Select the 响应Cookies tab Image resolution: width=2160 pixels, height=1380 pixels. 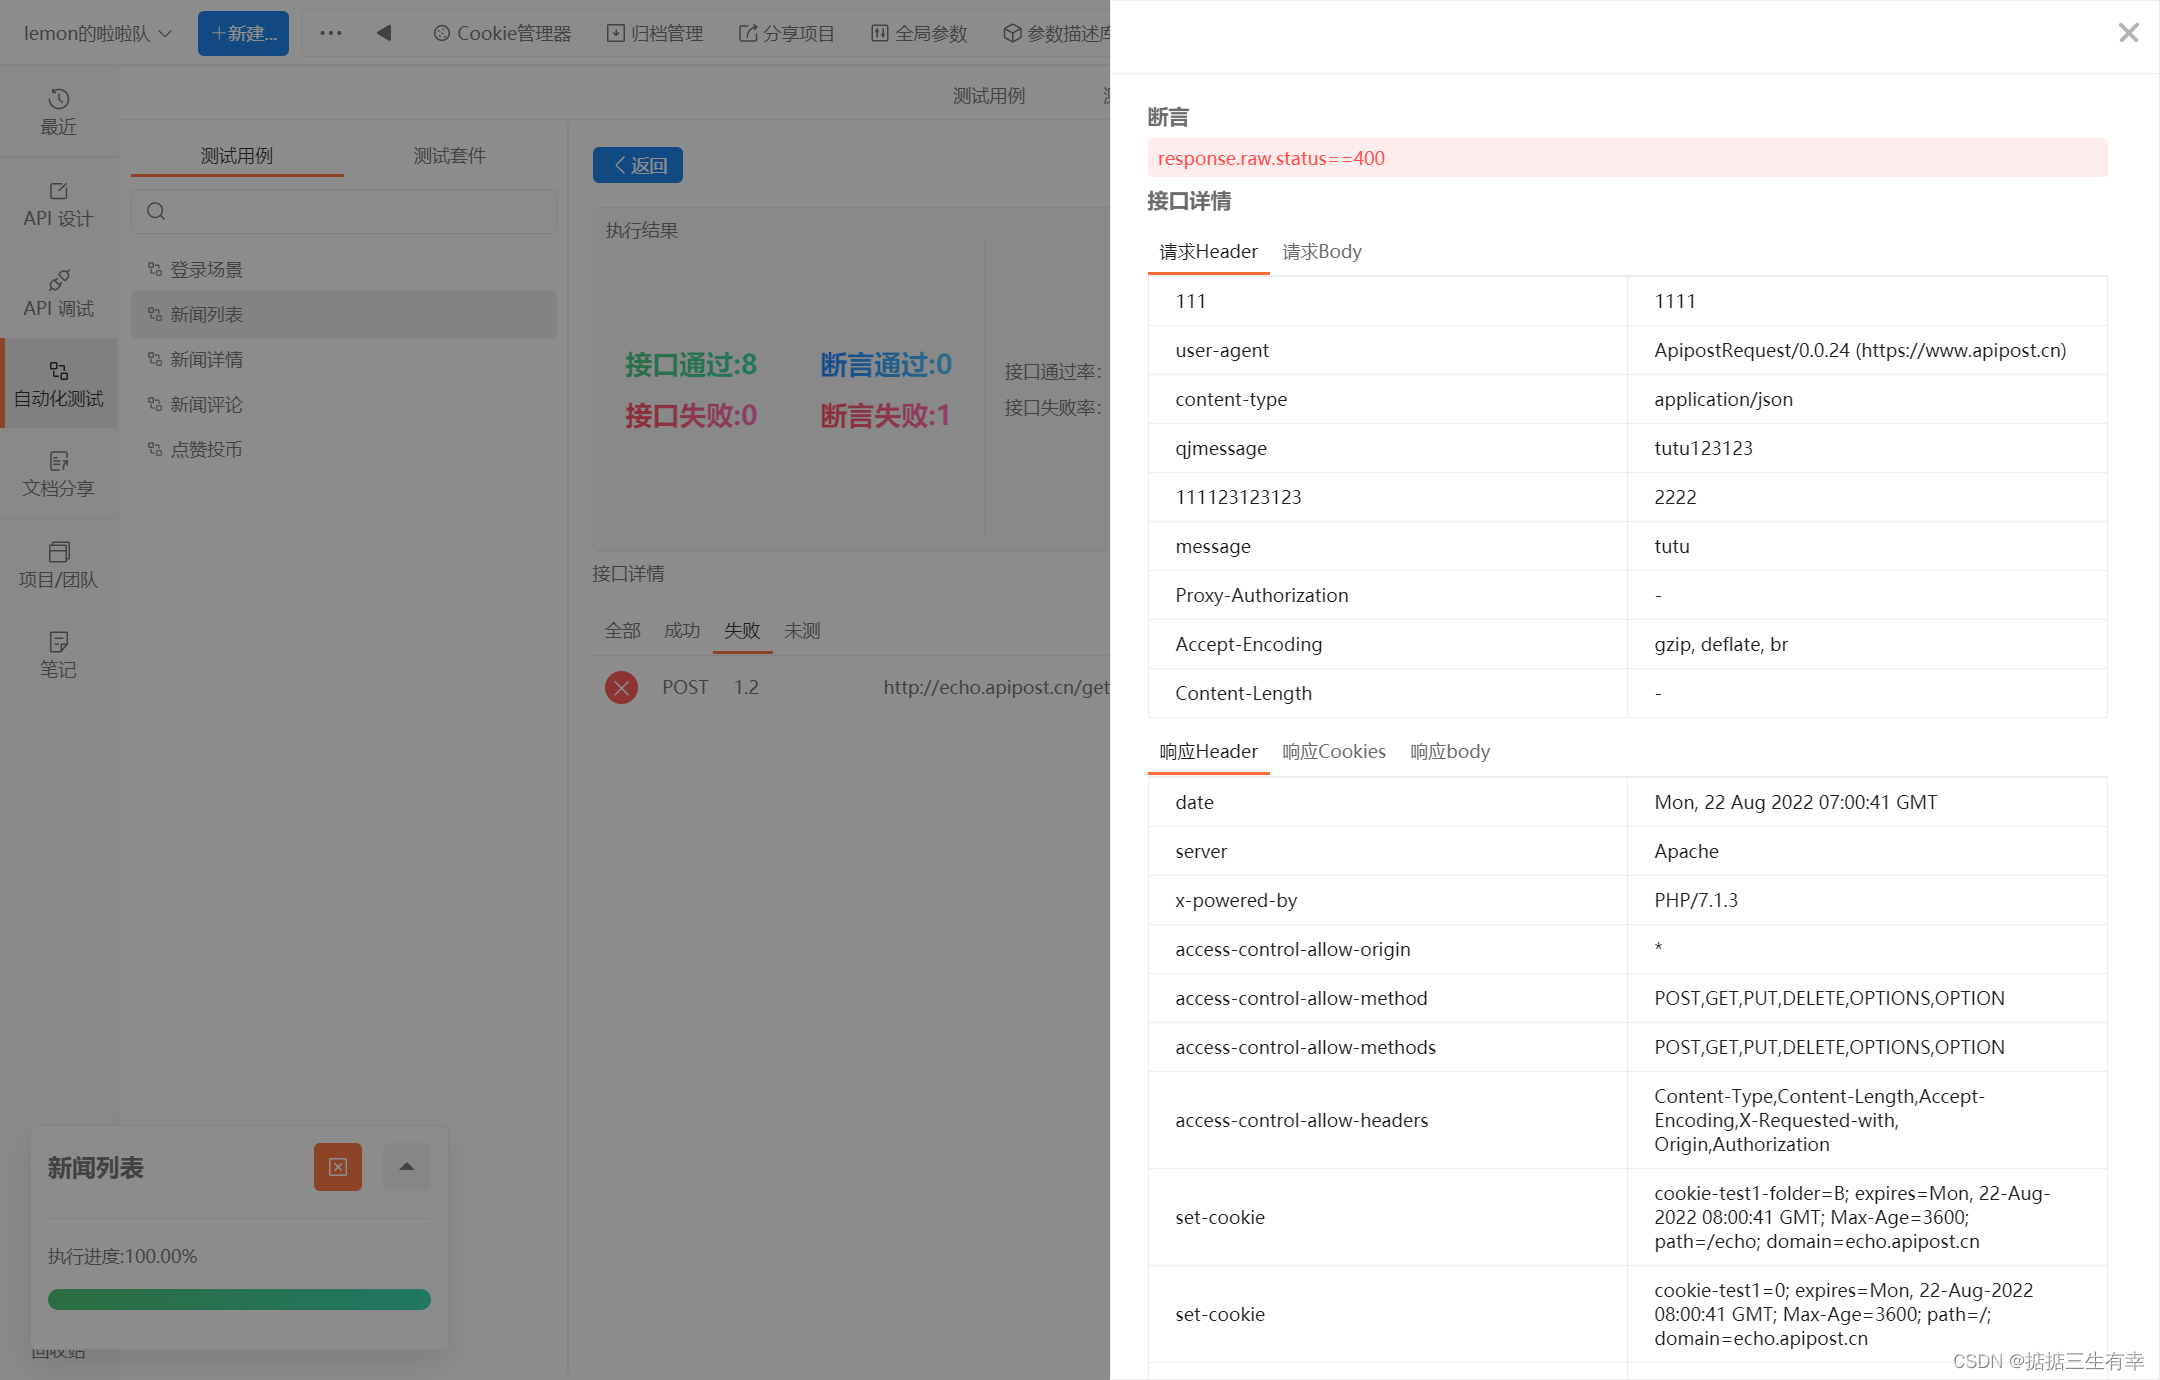pyautogui.click(x=1334, y=752)
